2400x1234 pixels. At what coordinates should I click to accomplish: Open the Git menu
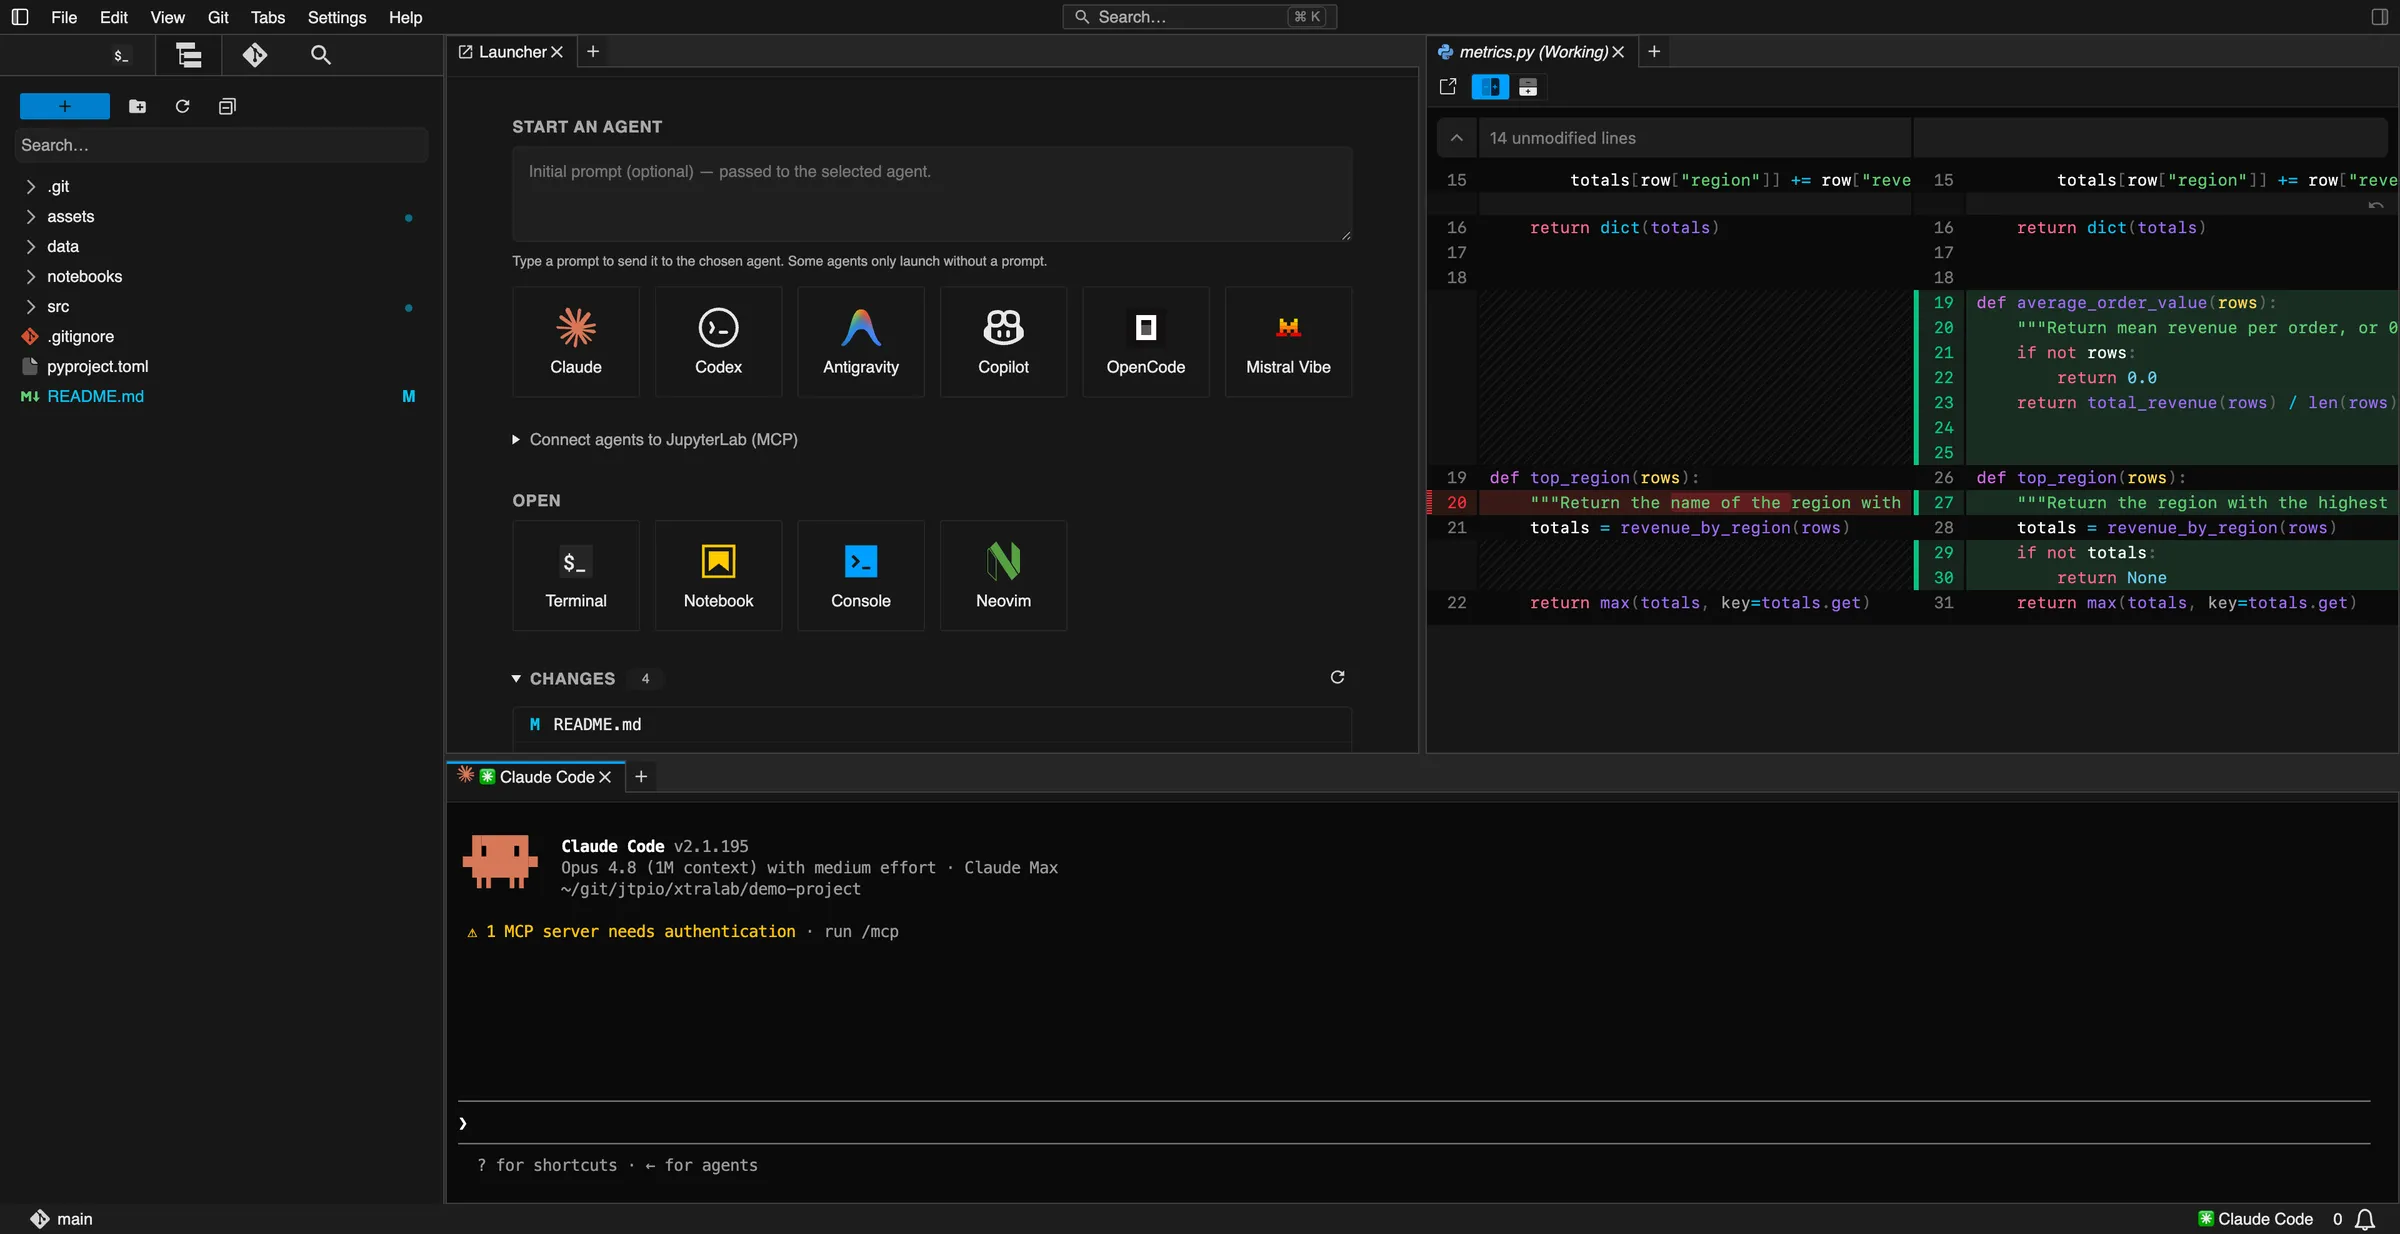(218, 17)
